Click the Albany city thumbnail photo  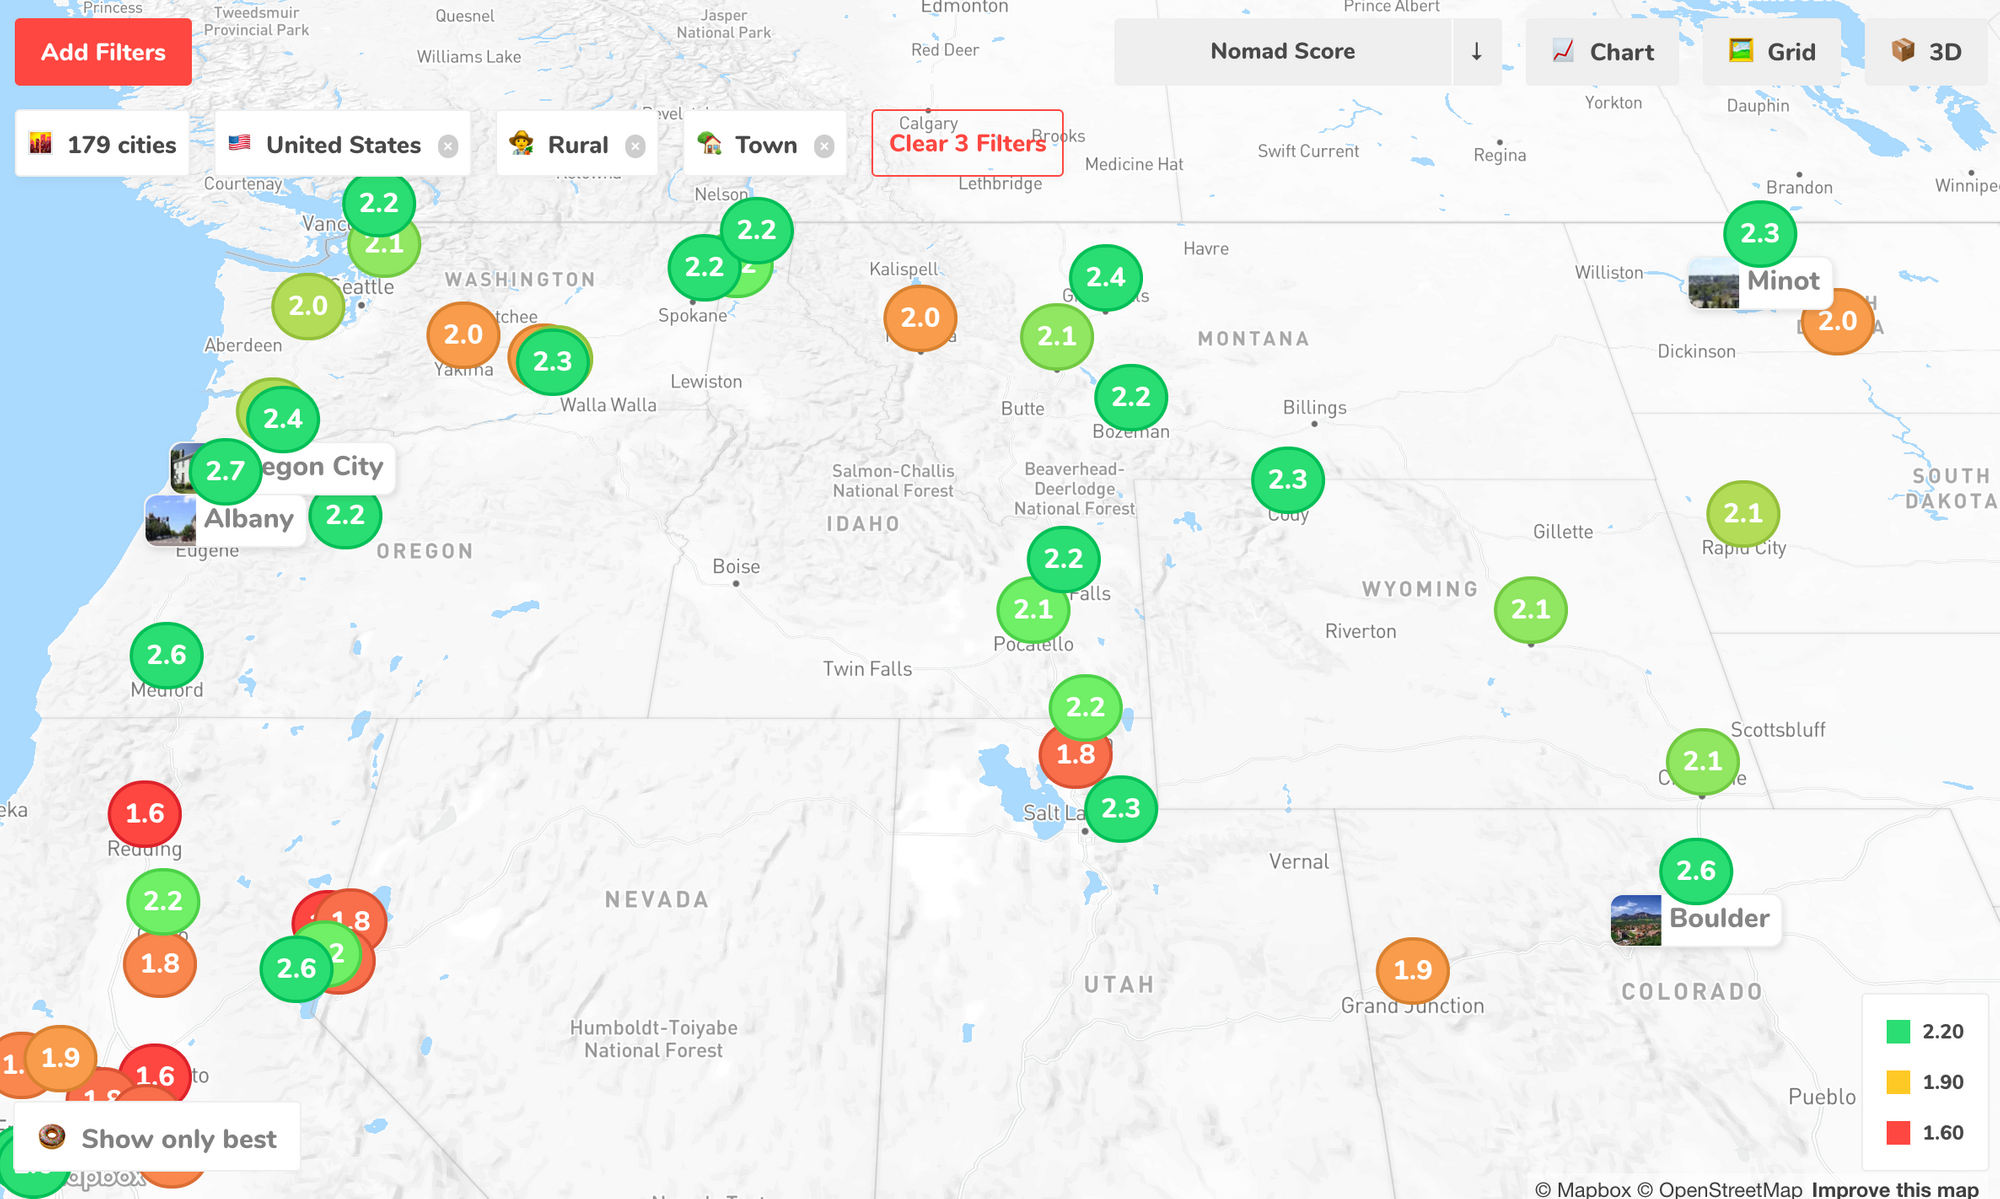[170, 520]
